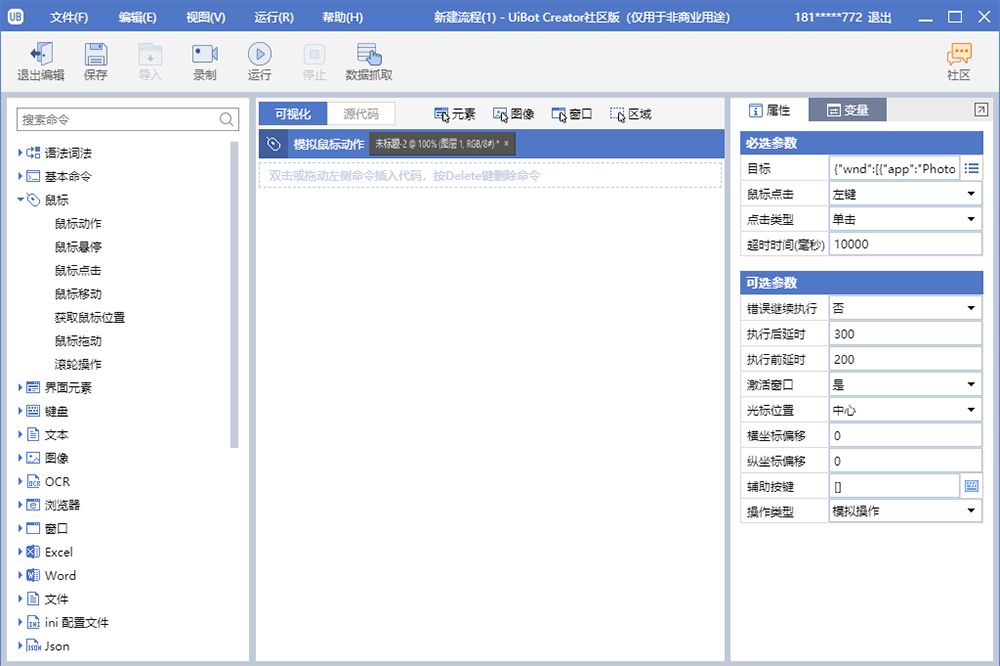Select 鼠标悬停 command
Image resolution: width=1000 pixels, height=666 pixels.
click(78, 247)
